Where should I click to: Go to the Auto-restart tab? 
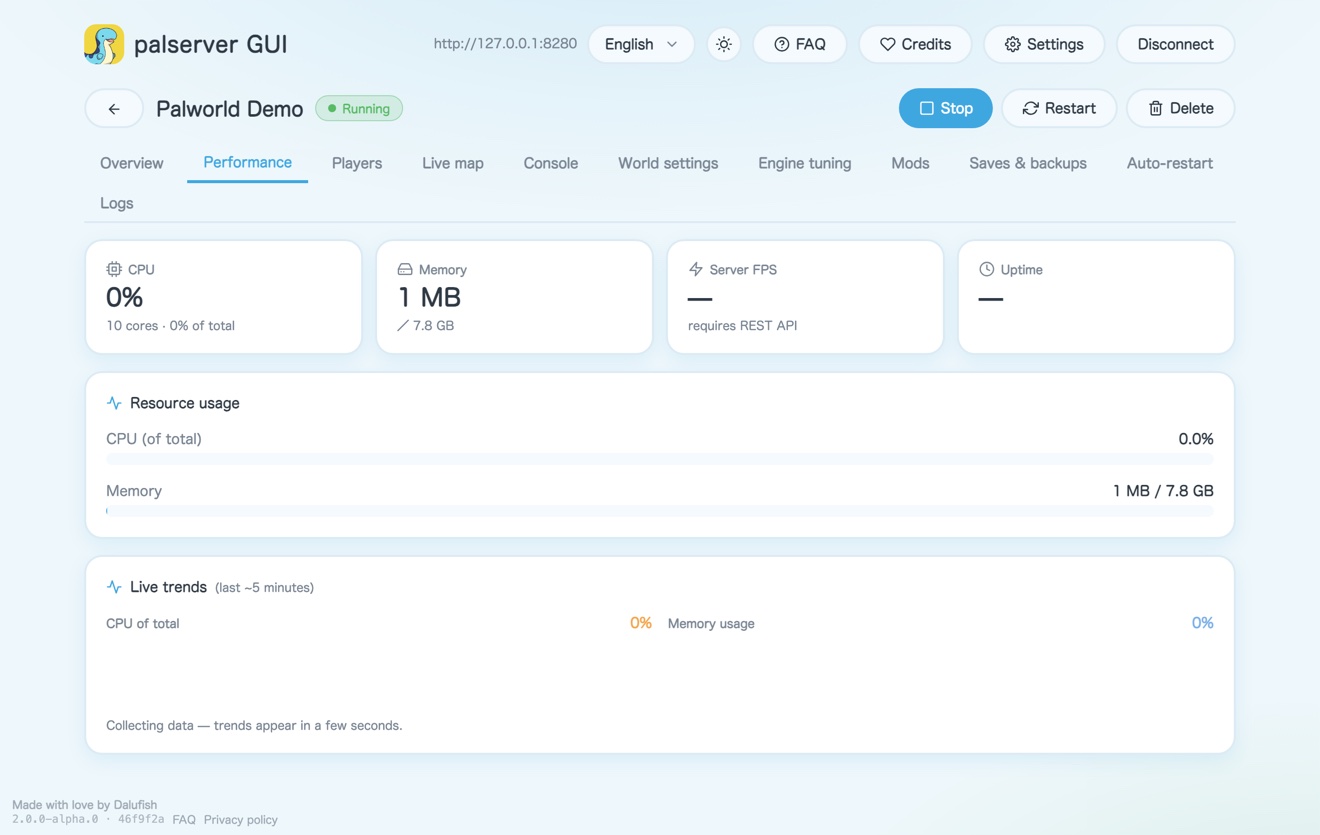tap(1170, 163)
